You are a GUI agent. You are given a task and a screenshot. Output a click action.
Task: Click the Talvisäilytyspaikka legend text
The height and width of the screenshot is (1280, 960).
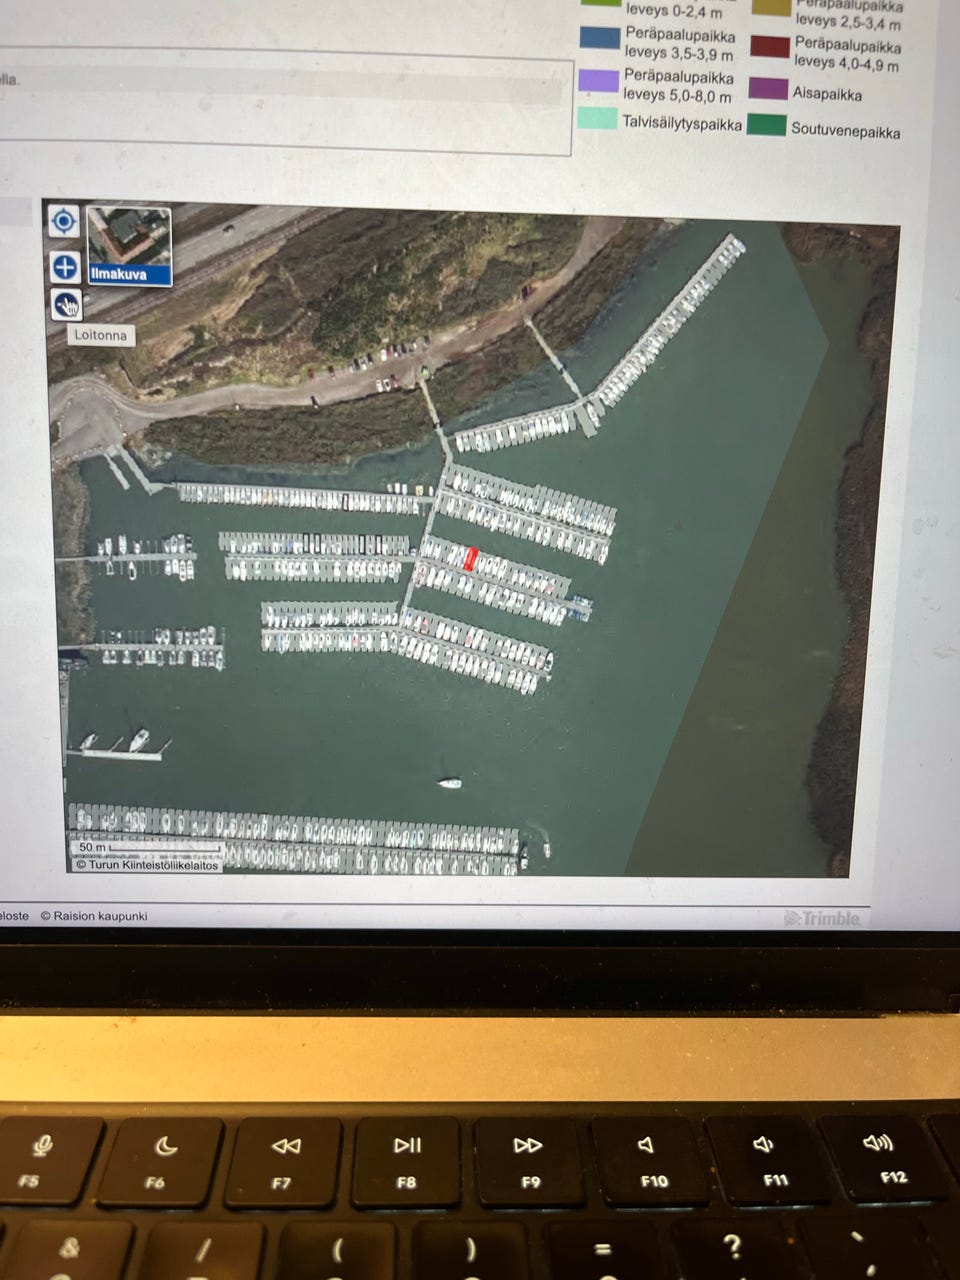click(x=682, y=124)
